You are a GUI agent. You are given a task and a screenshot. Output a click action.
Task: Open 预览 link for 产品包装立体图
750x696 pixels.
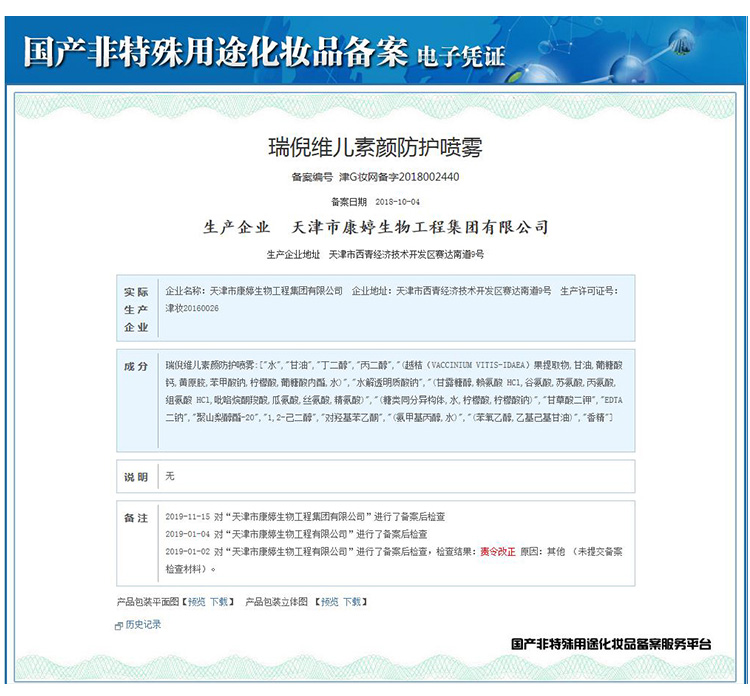330,602
